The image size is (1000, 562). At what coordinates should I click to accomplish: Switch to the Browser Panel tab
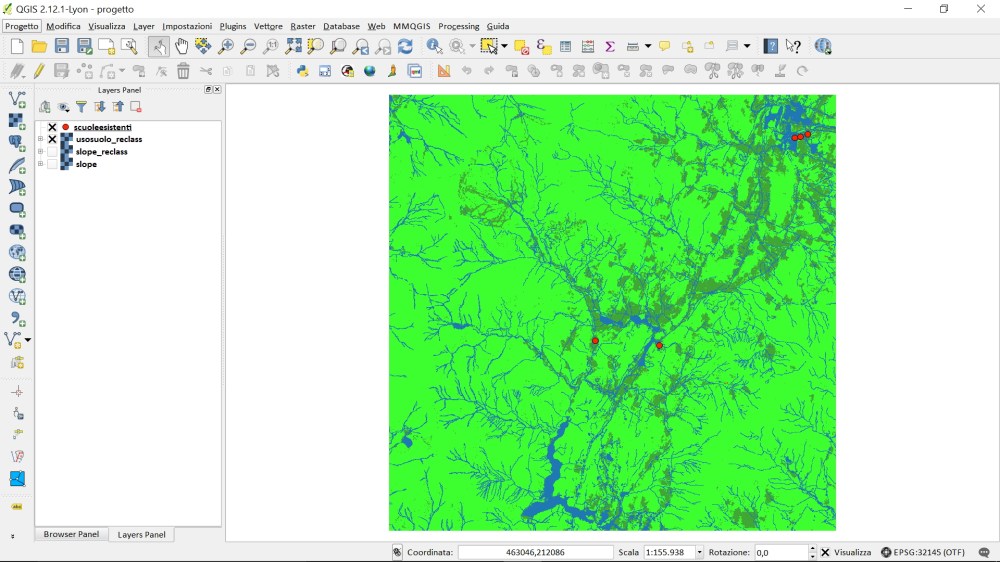(x=71, y=534)
